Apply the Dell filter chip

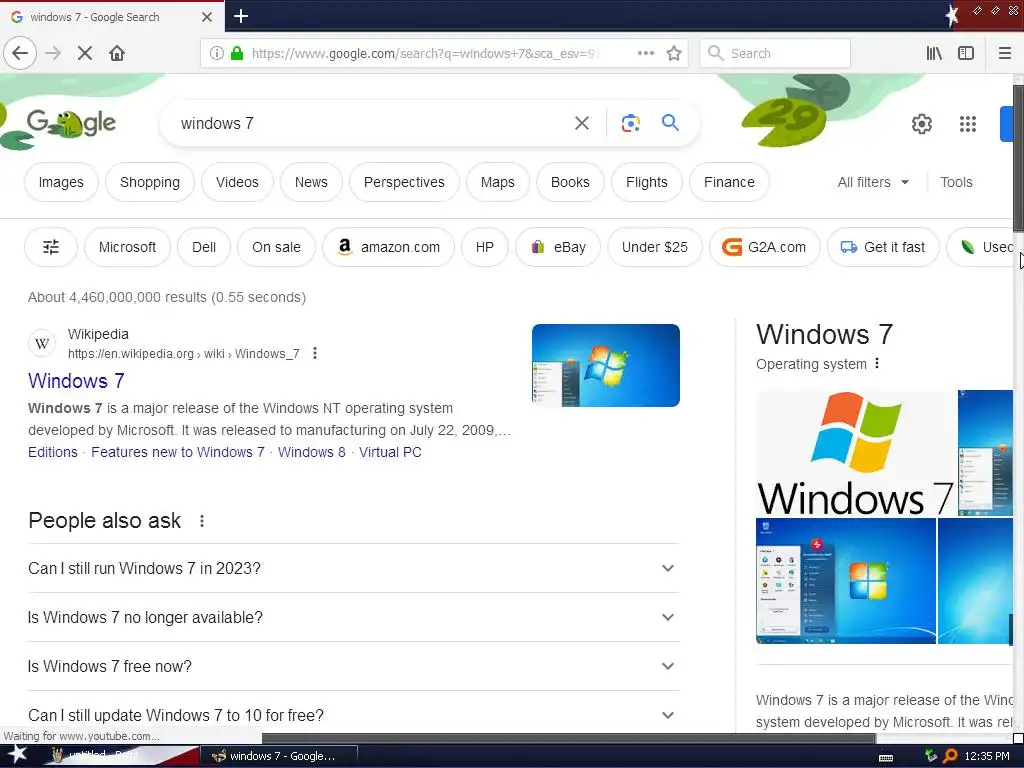[204, 247]
